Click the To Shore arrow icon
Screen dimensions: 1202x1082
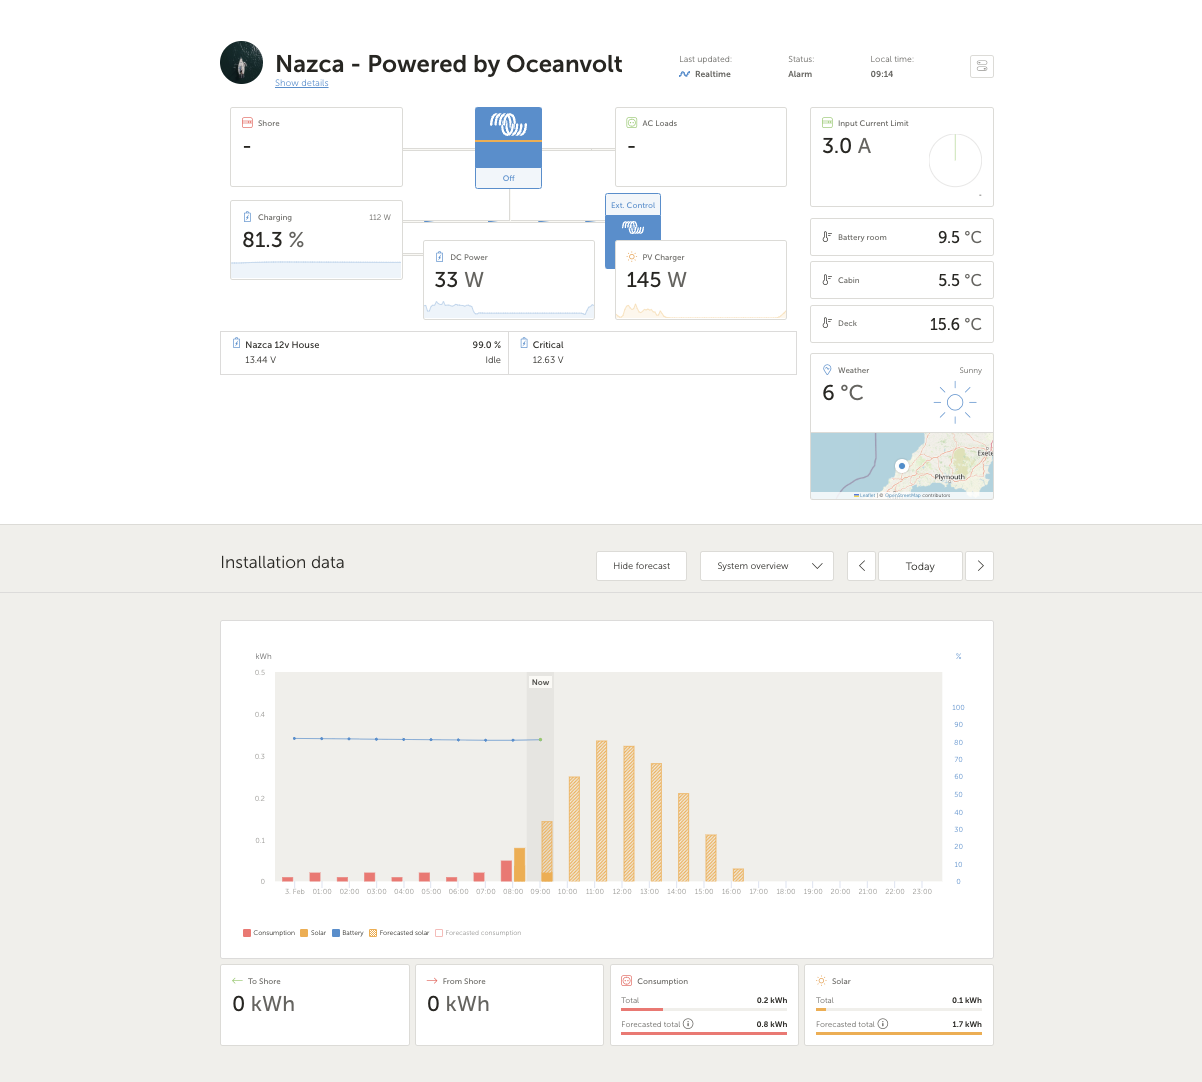237,981
